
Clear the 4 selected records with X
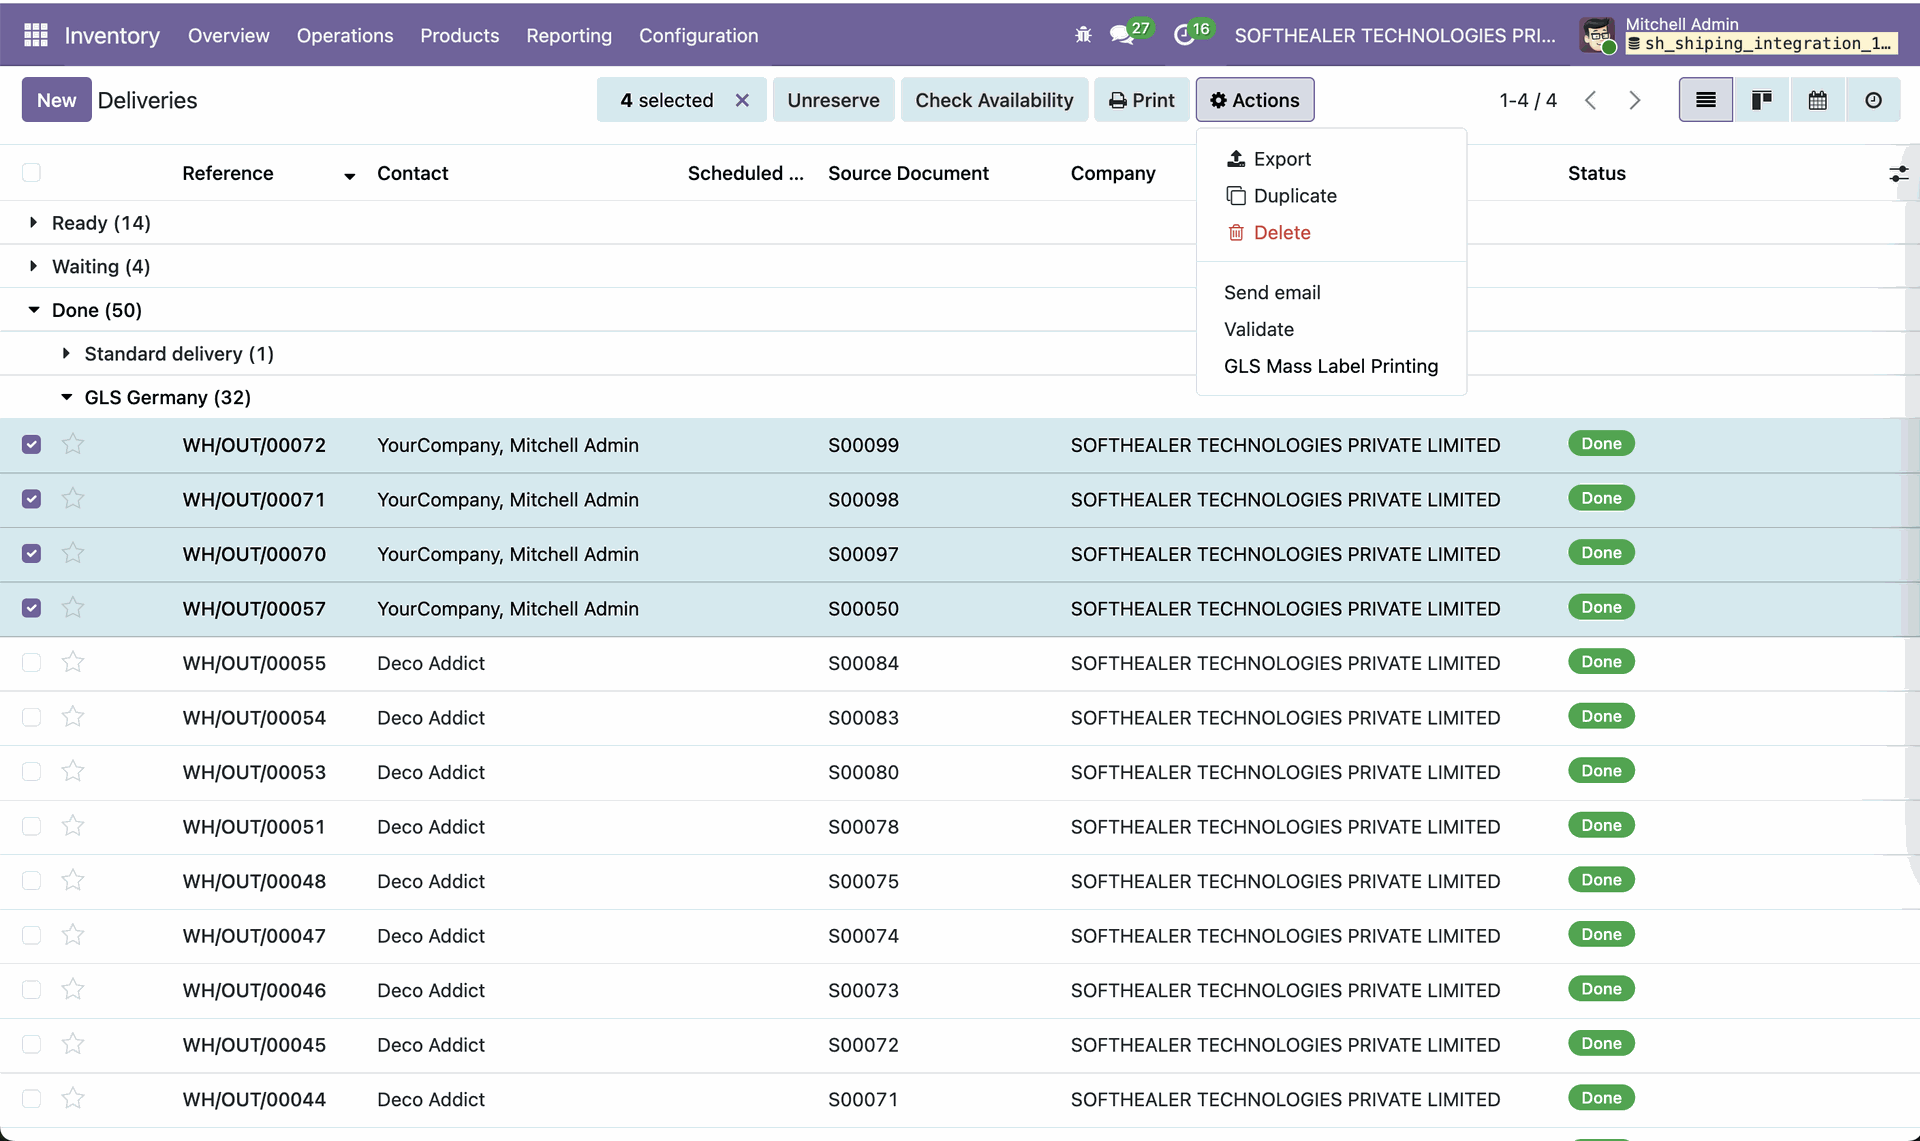(742, 100)
